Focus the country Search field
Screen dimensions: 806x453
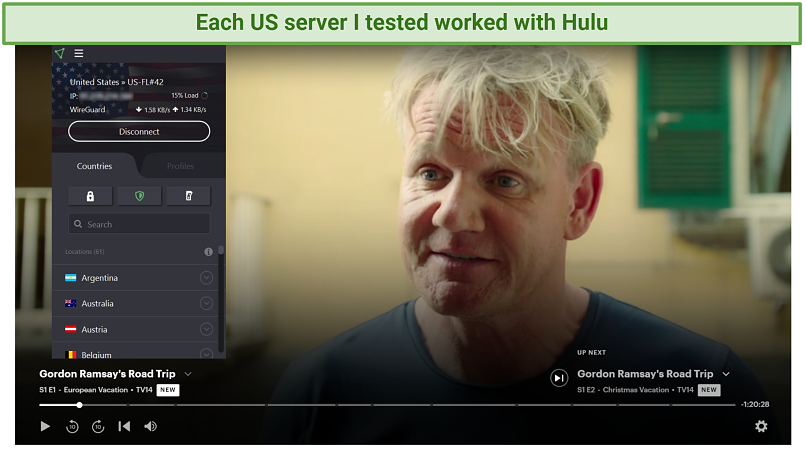[x=139, y=224]
